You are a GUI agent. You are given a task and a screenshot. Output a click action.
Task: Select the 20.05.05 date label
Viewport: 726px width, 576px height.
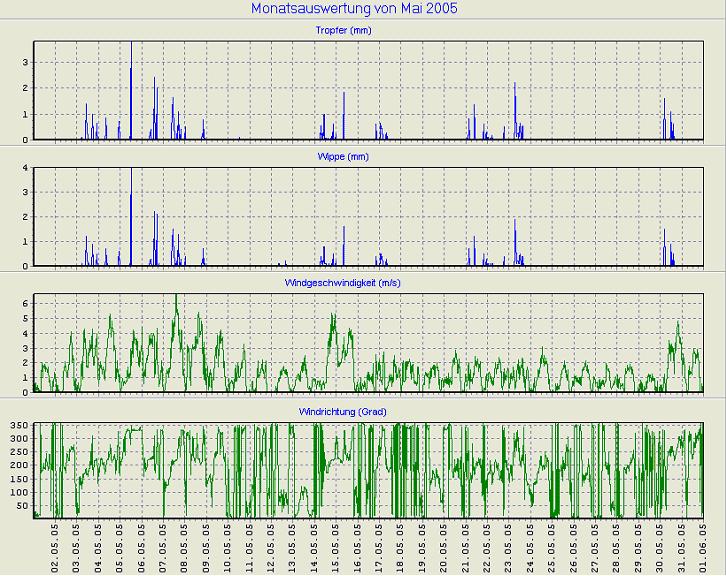point(444,547)
